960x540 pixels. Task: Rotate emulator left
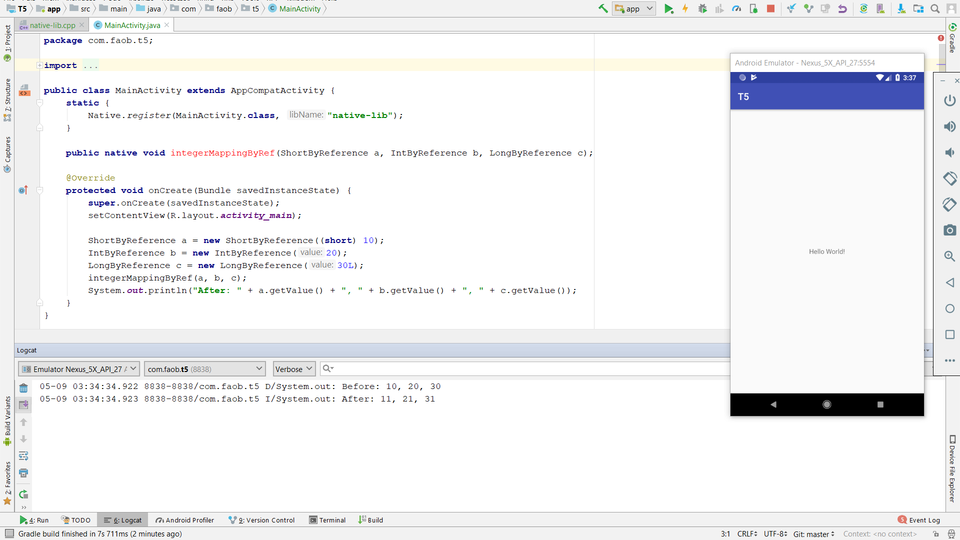tap(950, 178)
